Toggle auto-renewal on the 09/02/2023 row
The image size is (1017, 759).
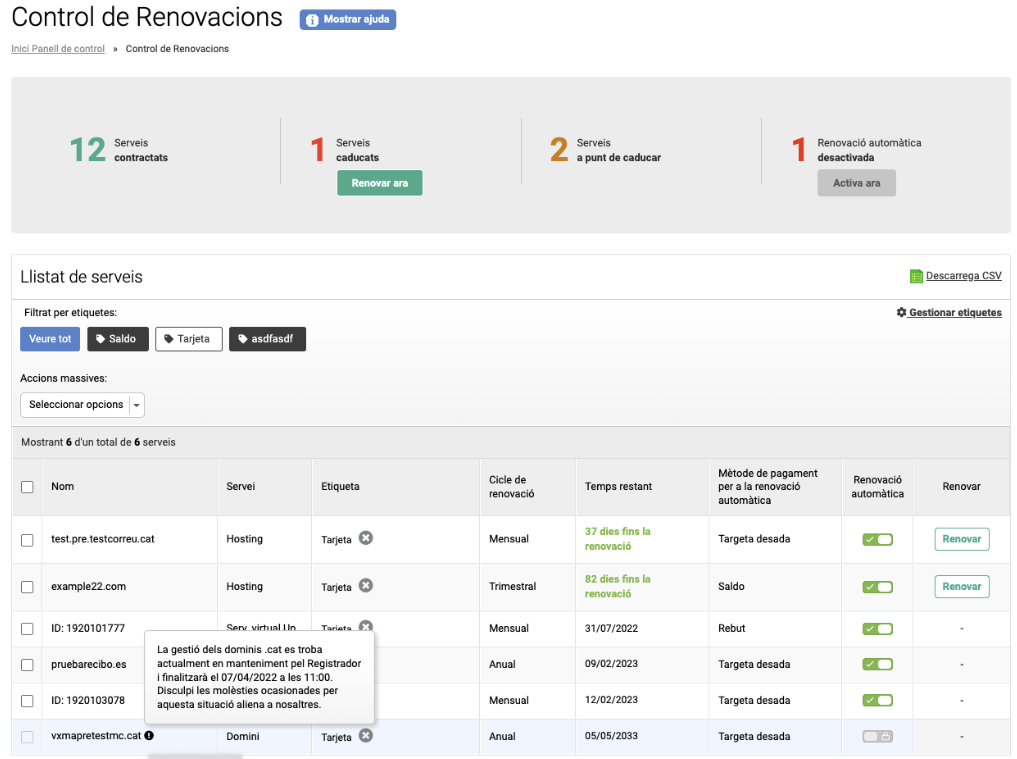coord(878,665)
